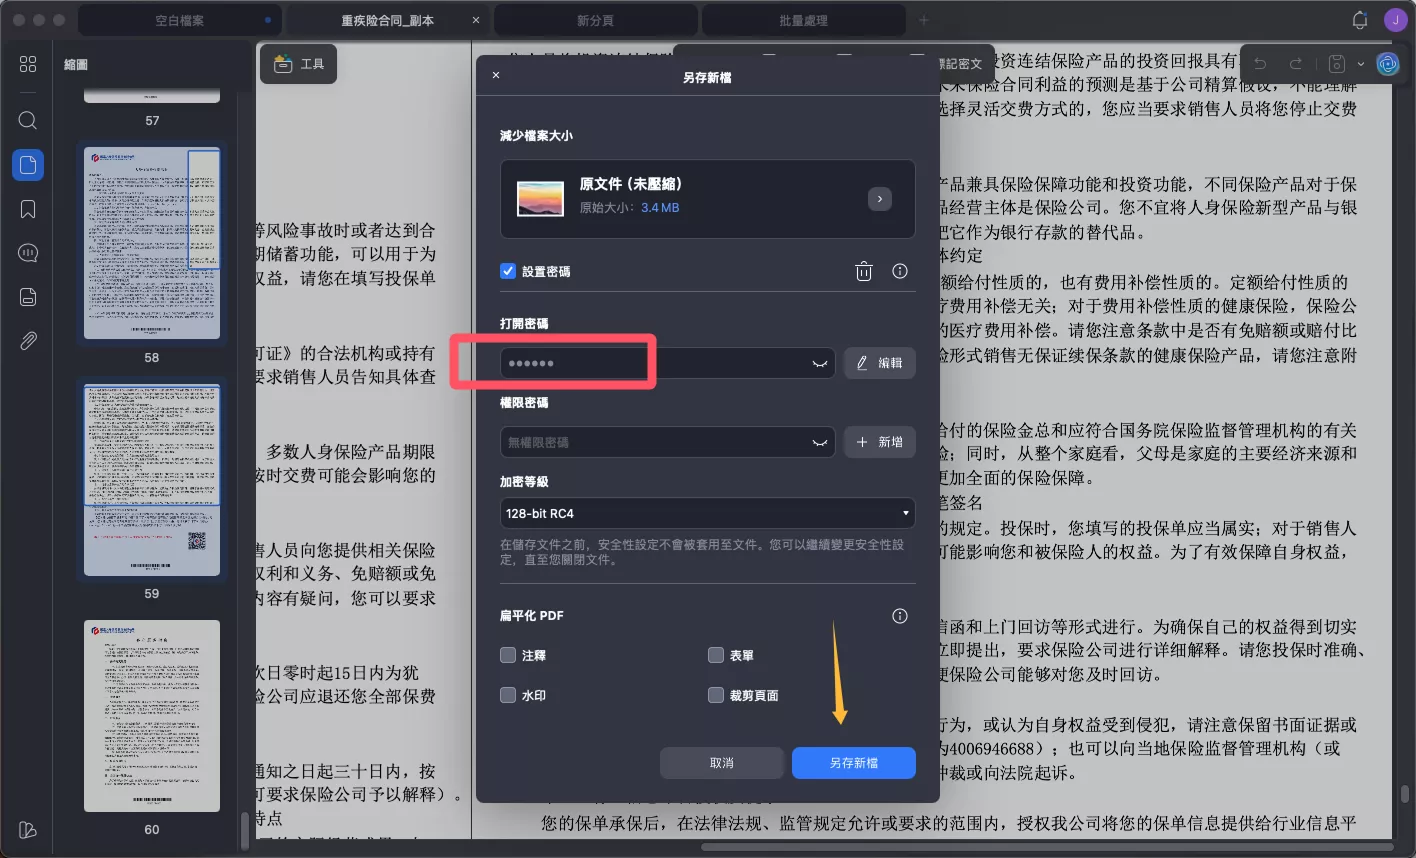Click the 新增 permission password button
This screenshot has width=1416, height=858.
tap(880, 442)
